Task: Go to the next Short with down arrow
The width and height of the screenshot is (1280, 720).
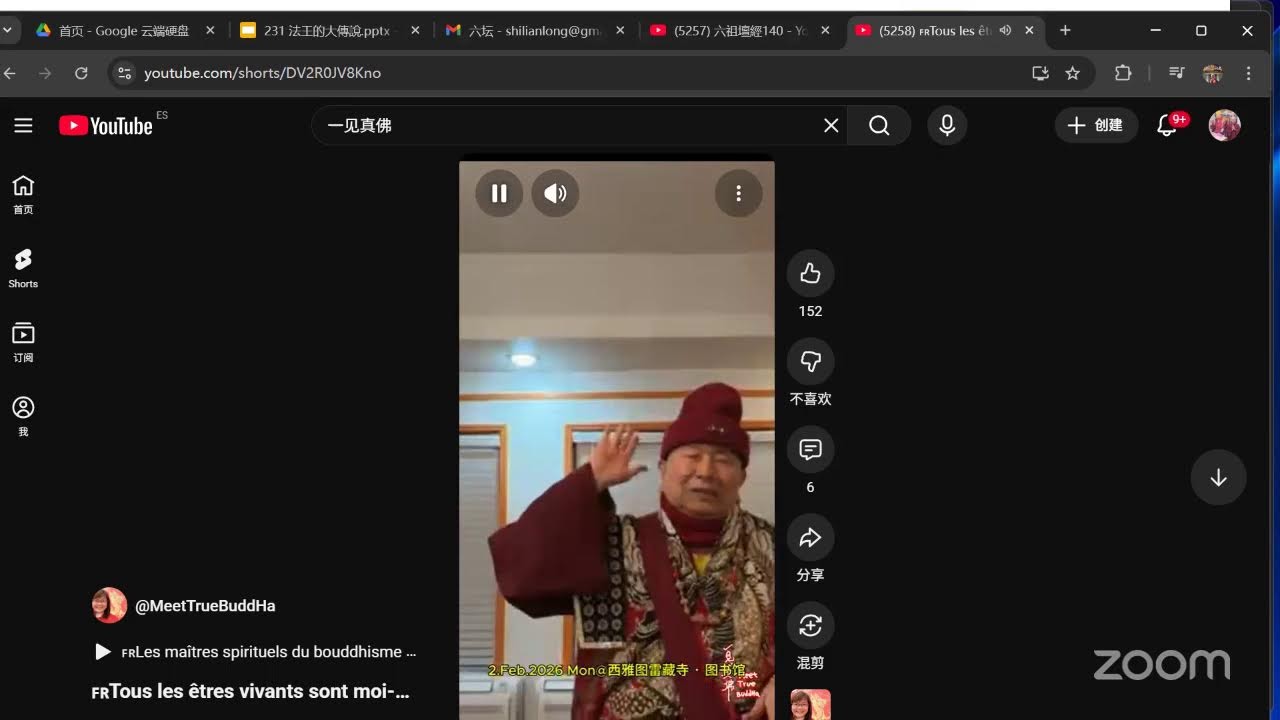Action: 1218,477
